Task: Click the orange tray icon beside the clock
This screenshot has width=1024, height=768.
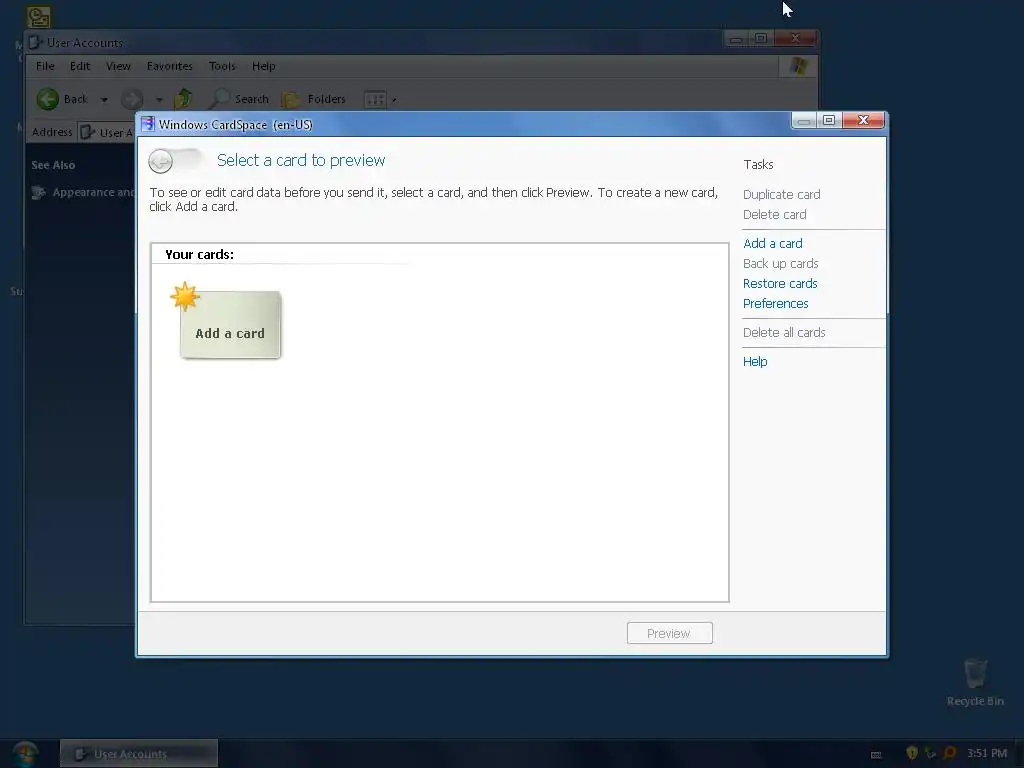Action: click(950, 753)
